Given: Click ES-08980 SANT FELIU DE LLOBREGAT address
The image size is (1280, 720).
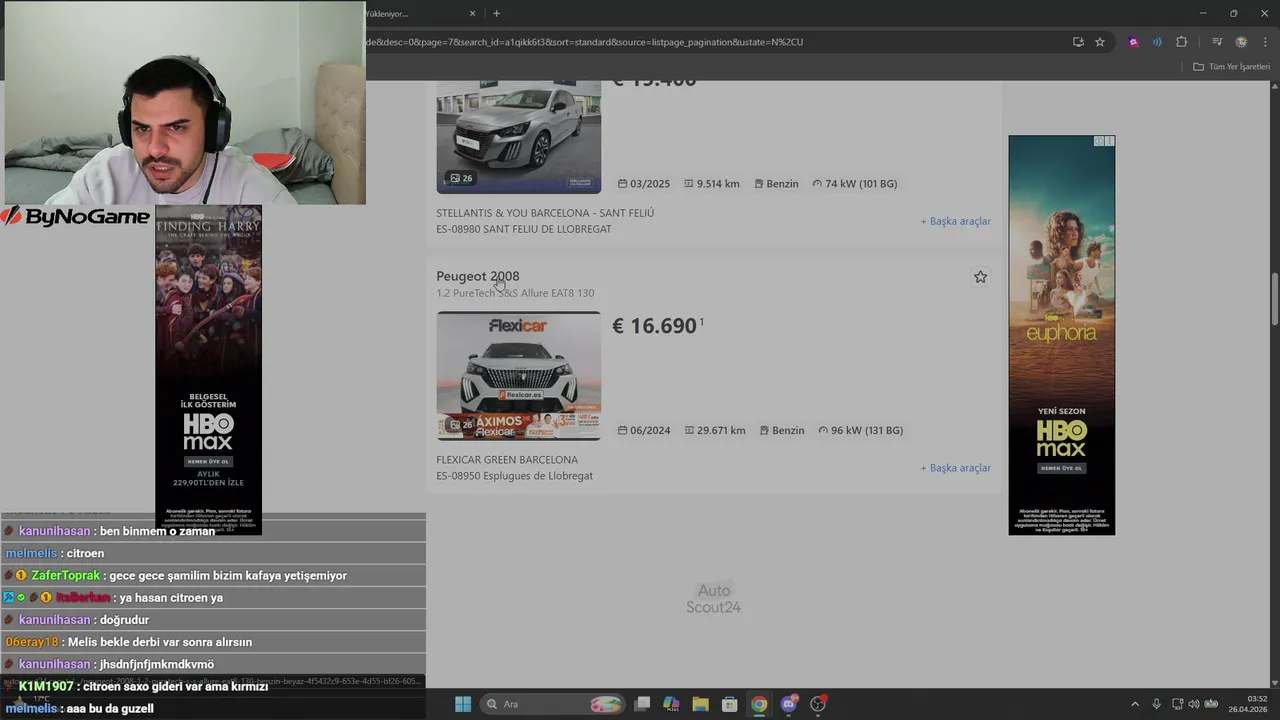Looking at the screenshot, I should pos(524,229).
